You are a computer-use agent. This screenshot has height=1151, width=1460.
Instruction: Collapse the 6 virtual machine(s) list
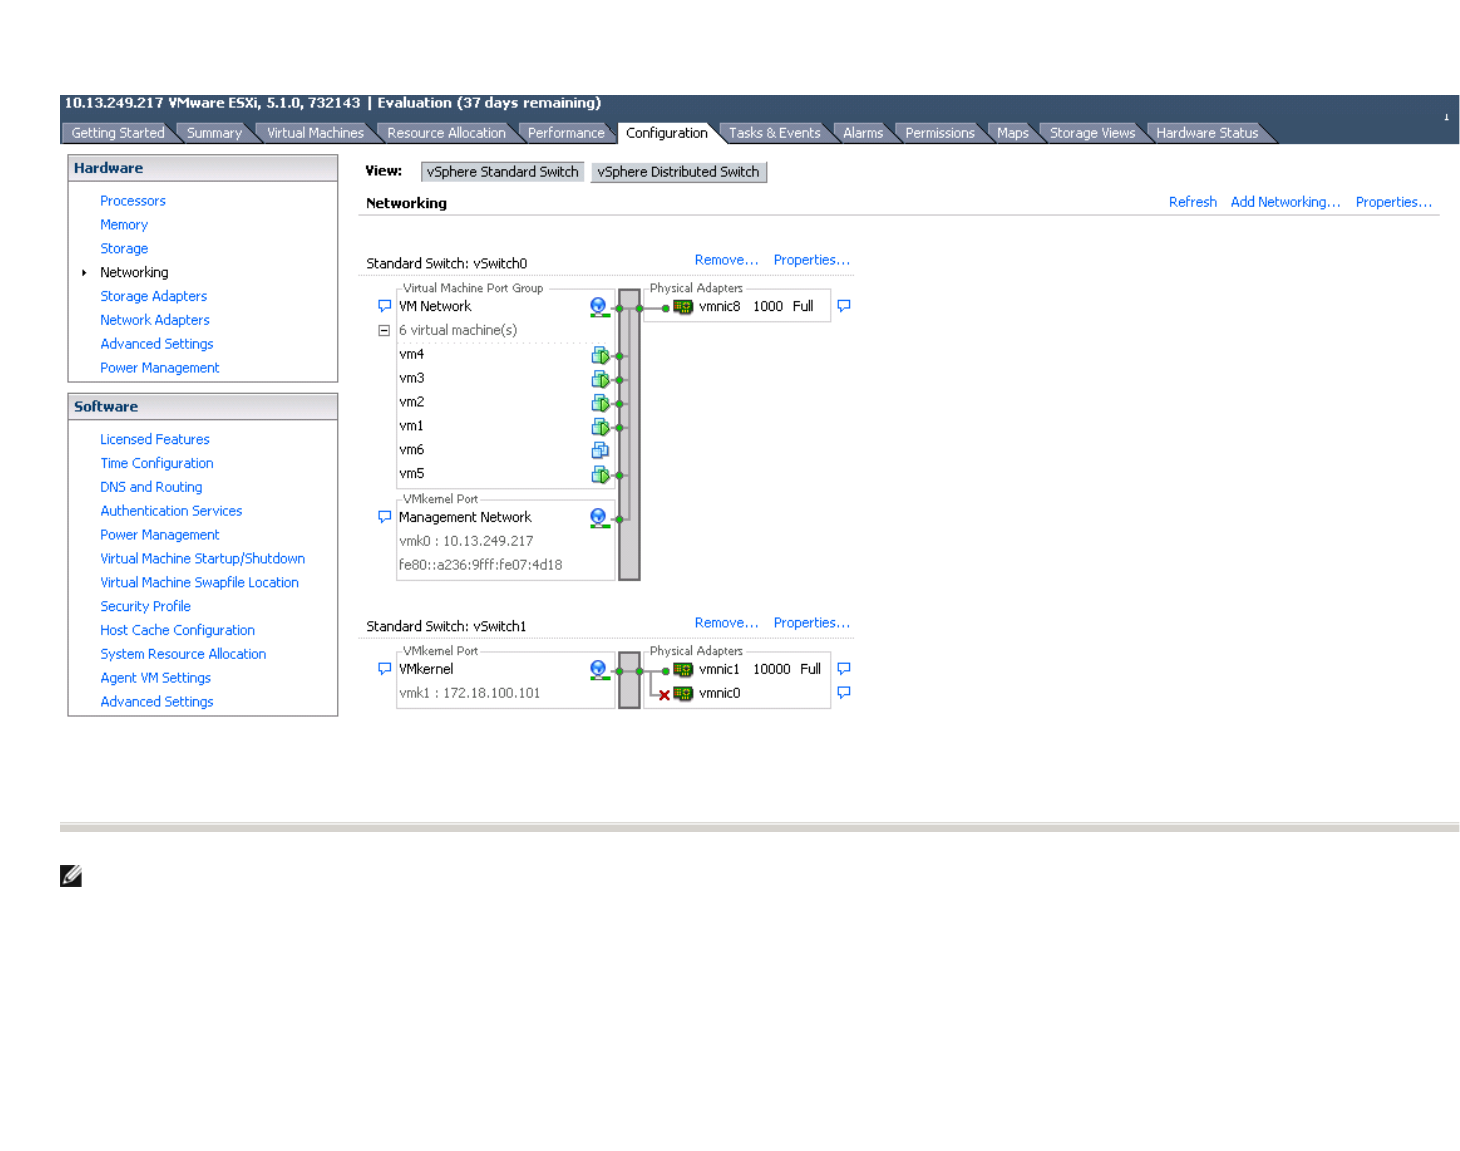point(384,330)
